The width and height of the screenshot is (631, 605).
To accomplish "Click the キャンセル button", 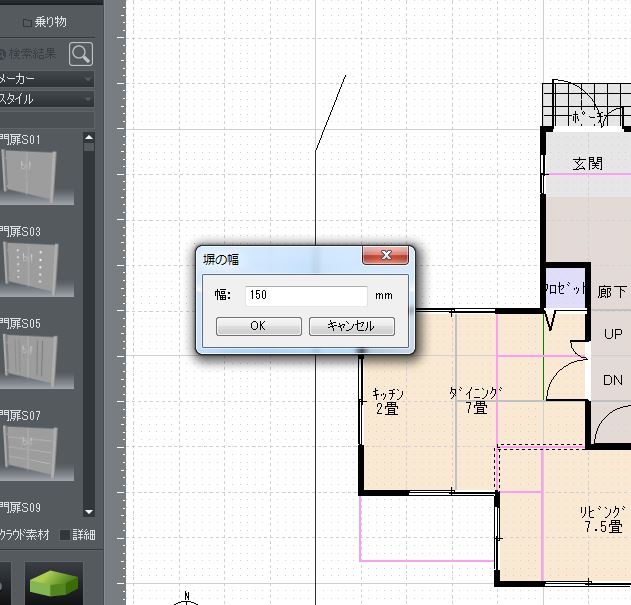I will [351, 326].
